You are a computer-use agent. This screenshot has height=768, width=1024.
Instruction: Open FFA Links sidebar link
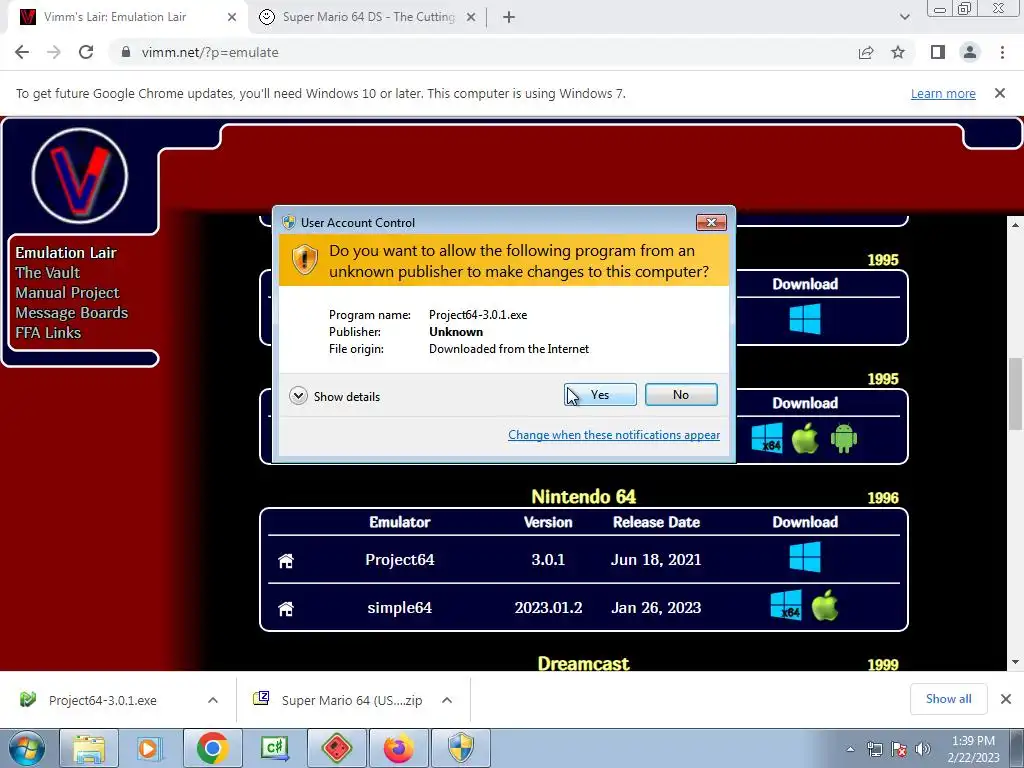pos(48,332)
